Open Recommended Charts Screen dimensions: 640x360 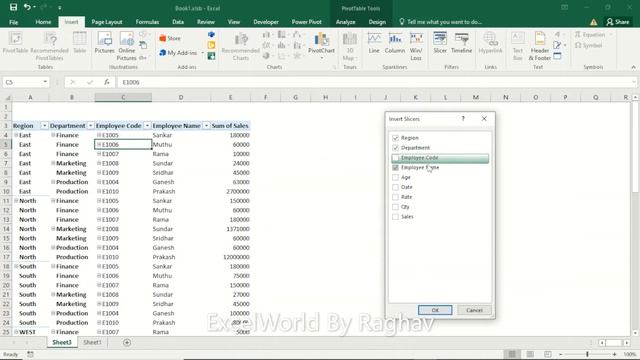pyautogui.click(x=240, y=47)
